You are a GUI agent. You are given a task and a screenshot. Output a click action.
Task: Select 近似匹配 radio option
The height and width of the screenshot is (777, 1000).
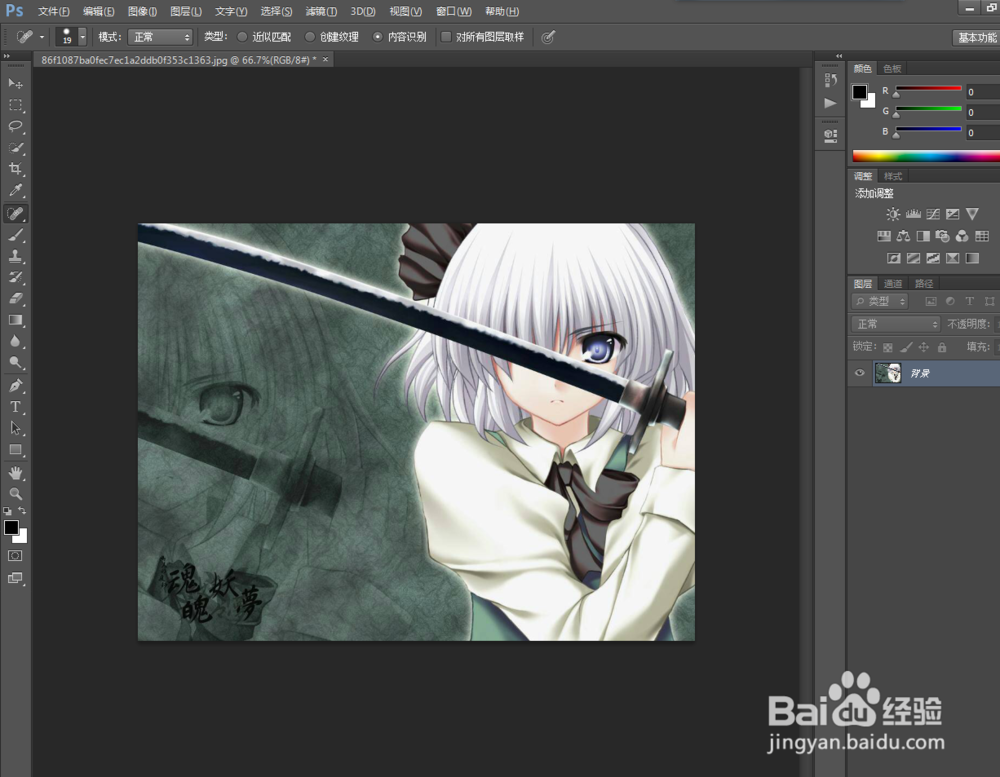242,37
